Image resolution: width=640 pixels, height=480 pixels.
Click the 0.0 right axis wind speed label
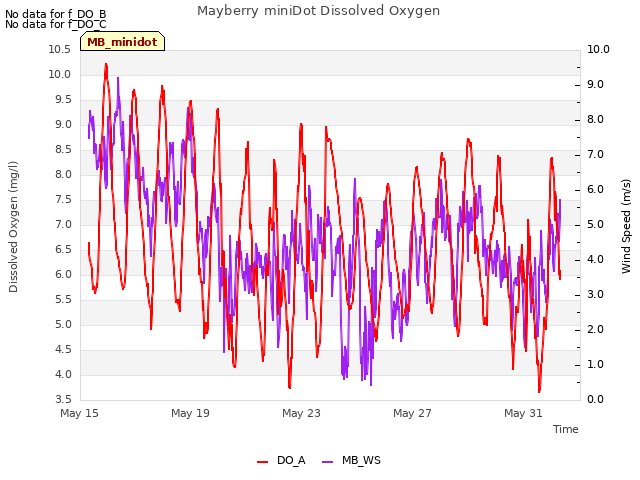(595, 400)
